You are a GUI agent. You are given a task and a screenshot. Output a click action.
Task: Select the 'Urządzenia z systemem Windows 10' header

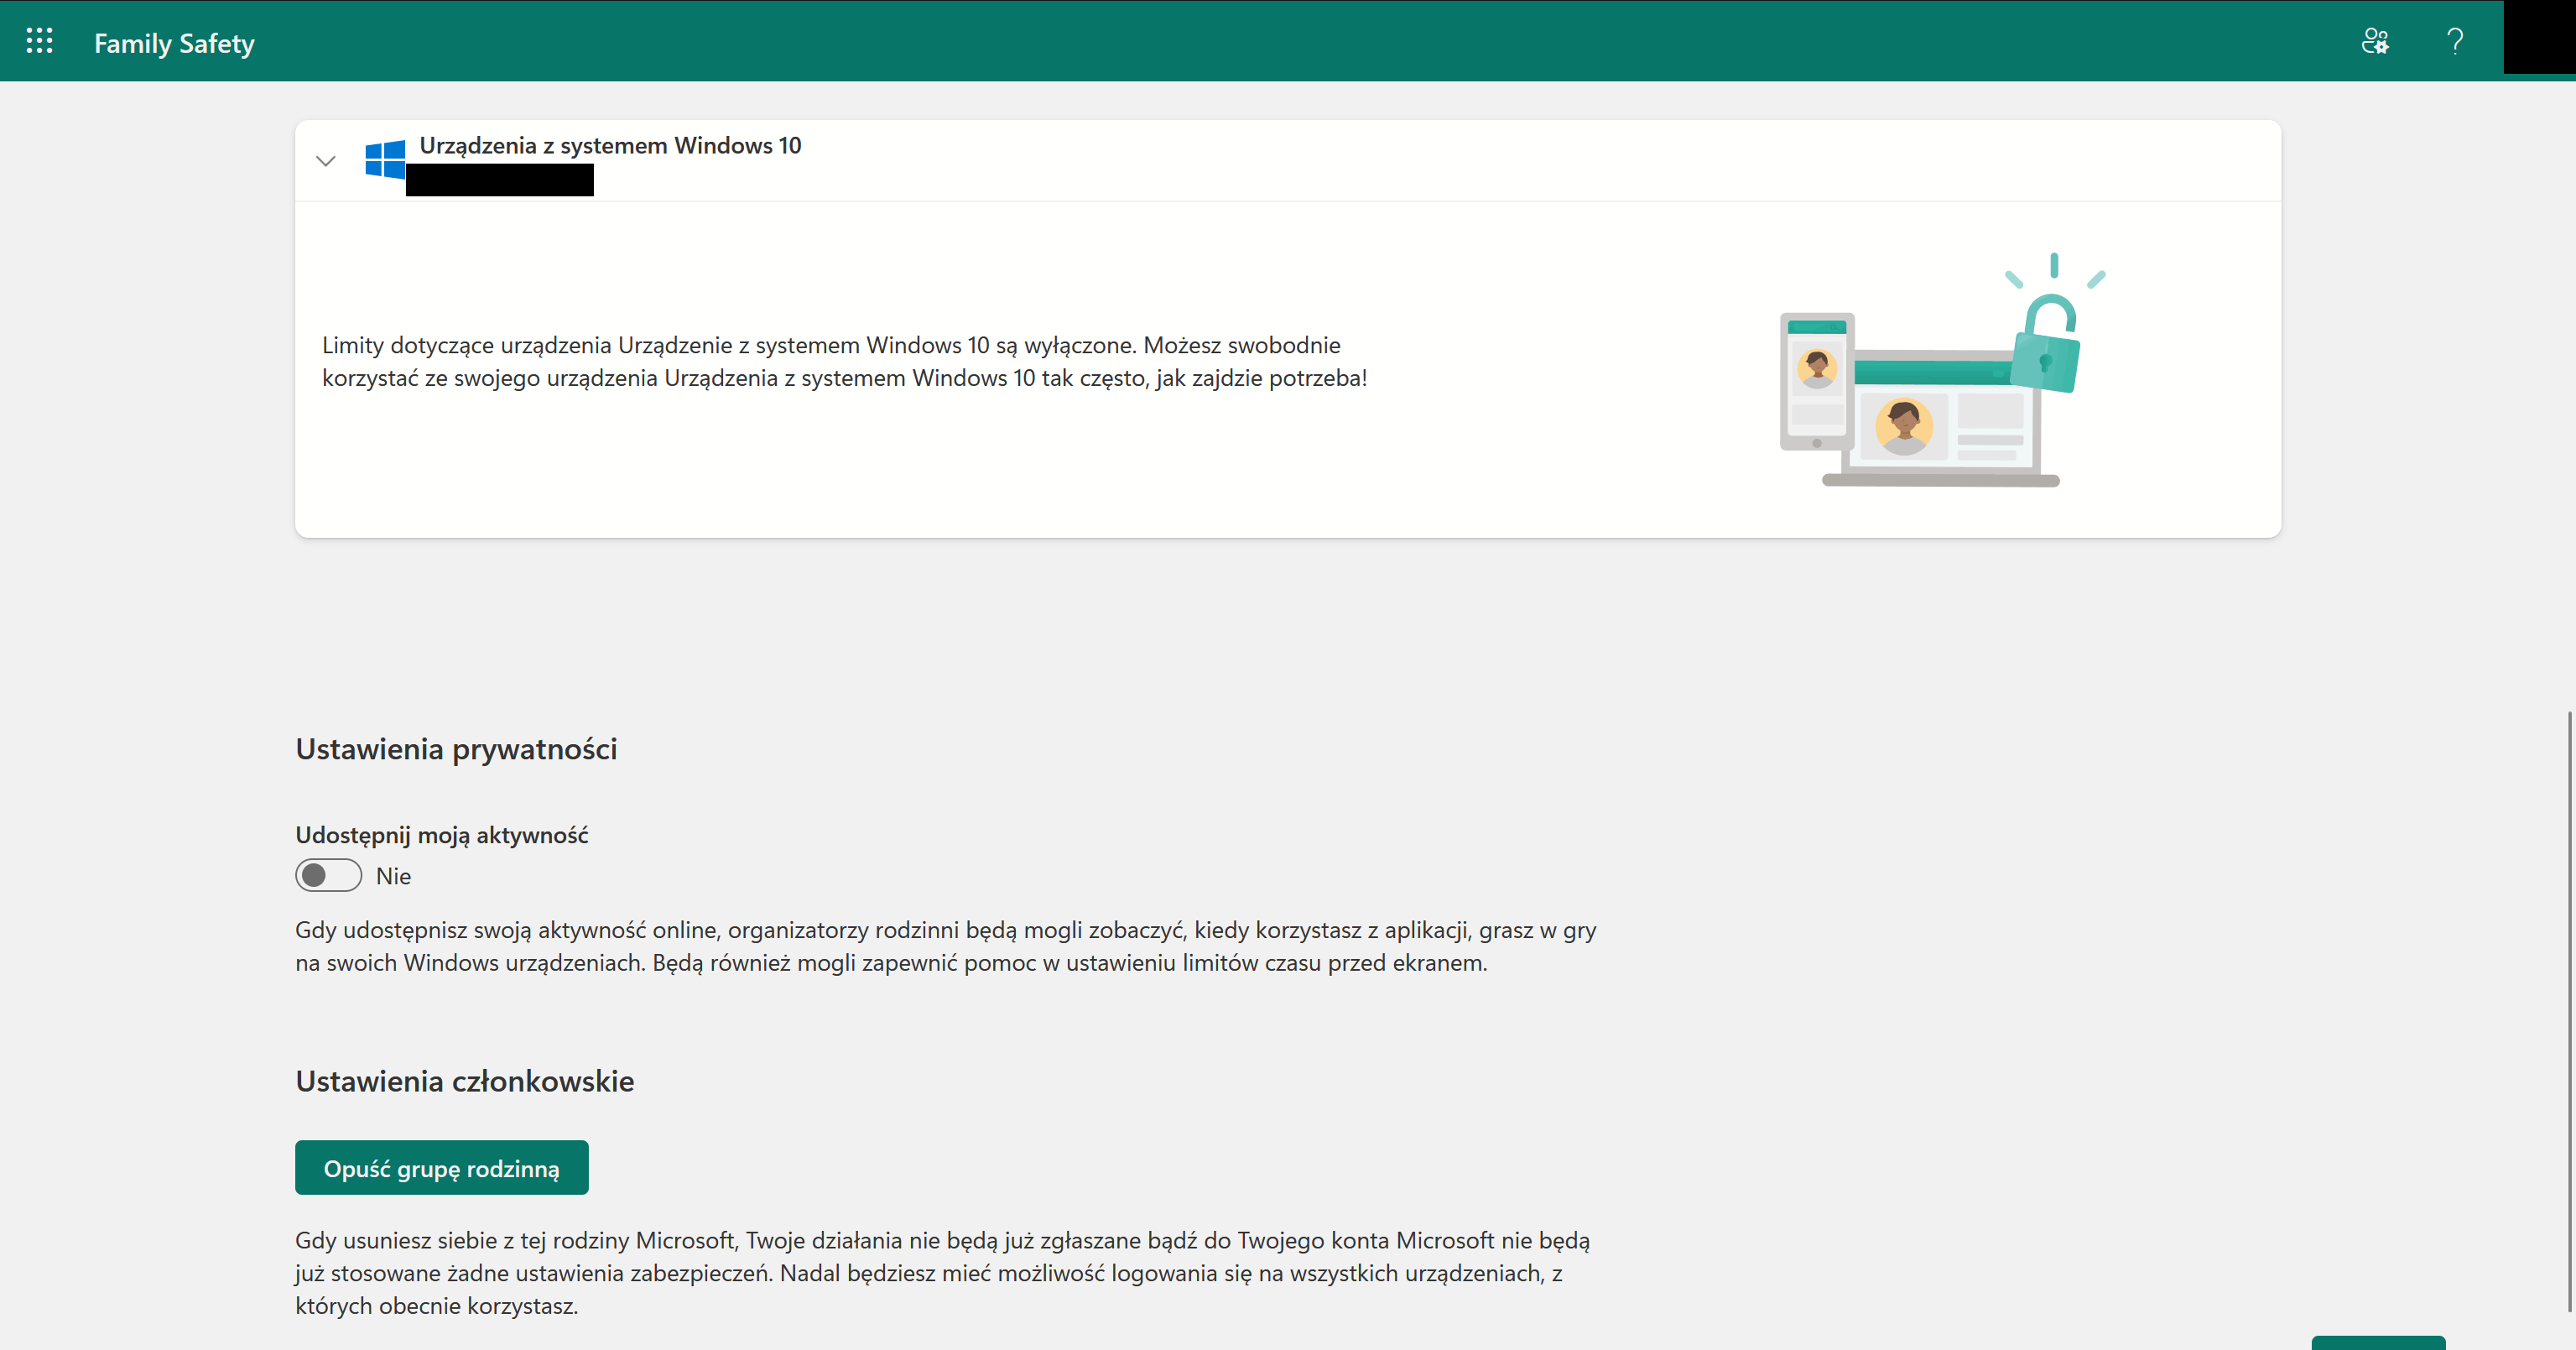(x=610, y=146)
